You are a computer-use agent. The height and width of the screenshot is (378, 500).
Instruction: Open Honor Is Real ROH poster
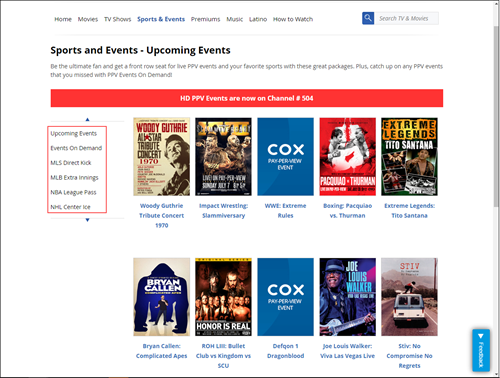coord(223,297)
